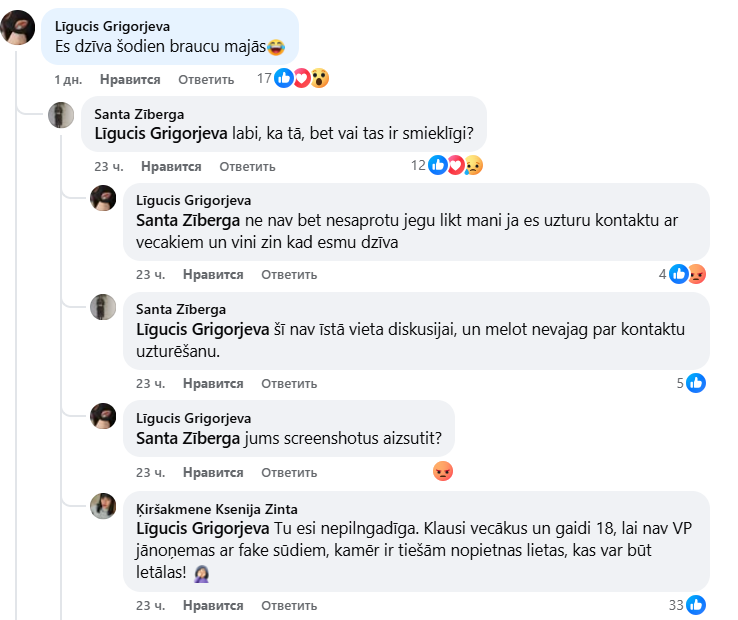Reply to Līgucis Grigorjeva's top comment
This screenshot has width=738, height=620.
tap(206, 79)
